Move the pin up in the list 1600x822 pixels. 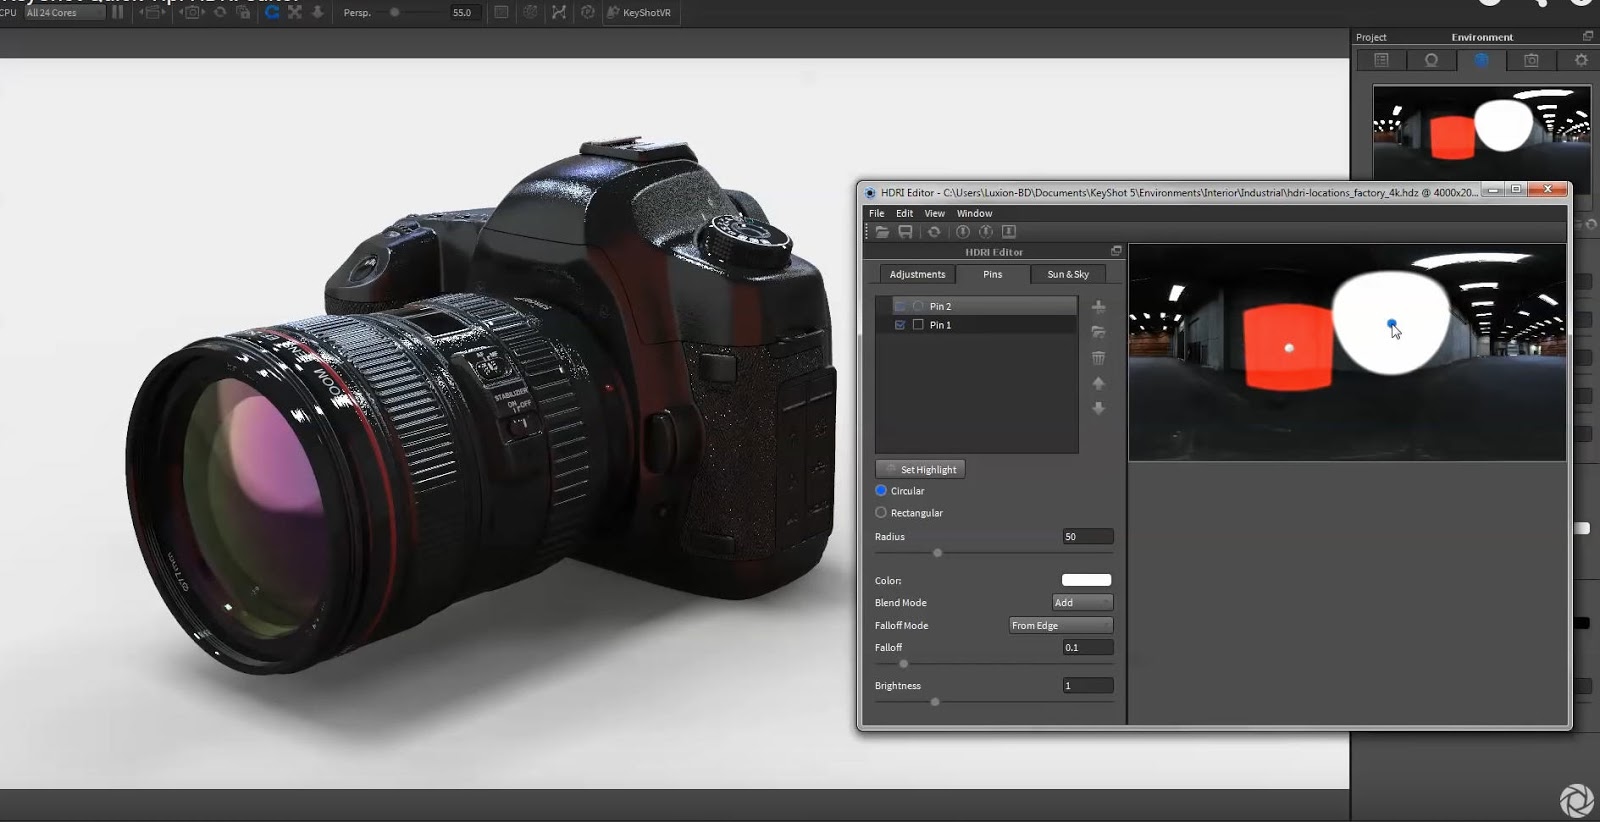[x=1098, y=383]
